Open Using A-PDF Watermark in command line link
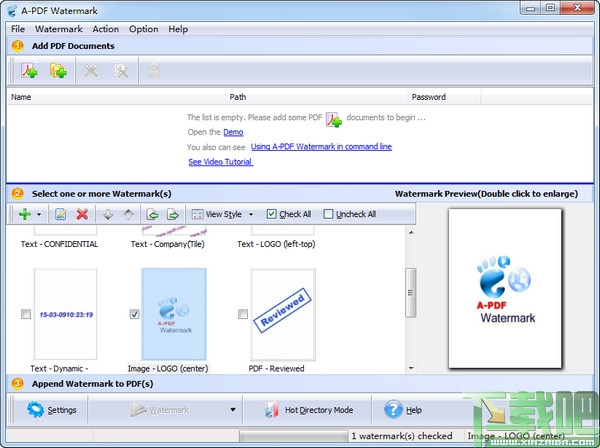 (321, 147)
